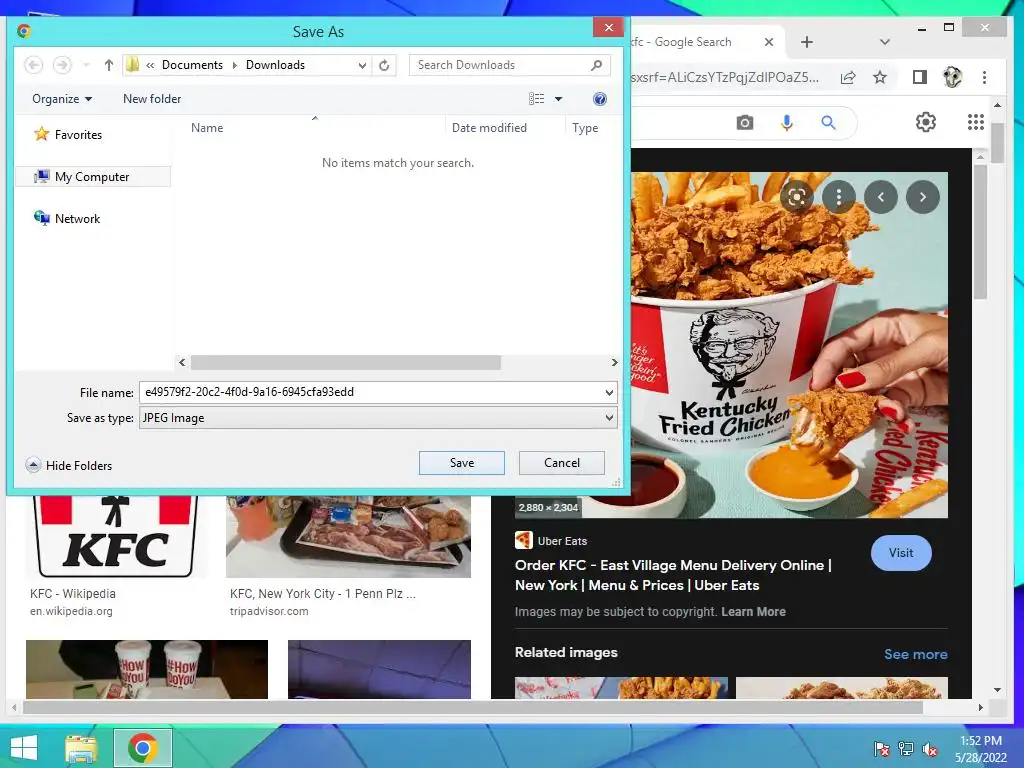Screen dimensions: 1024x768
Task: Open the Learn More copyright link
Action: (x=753, y=612)
